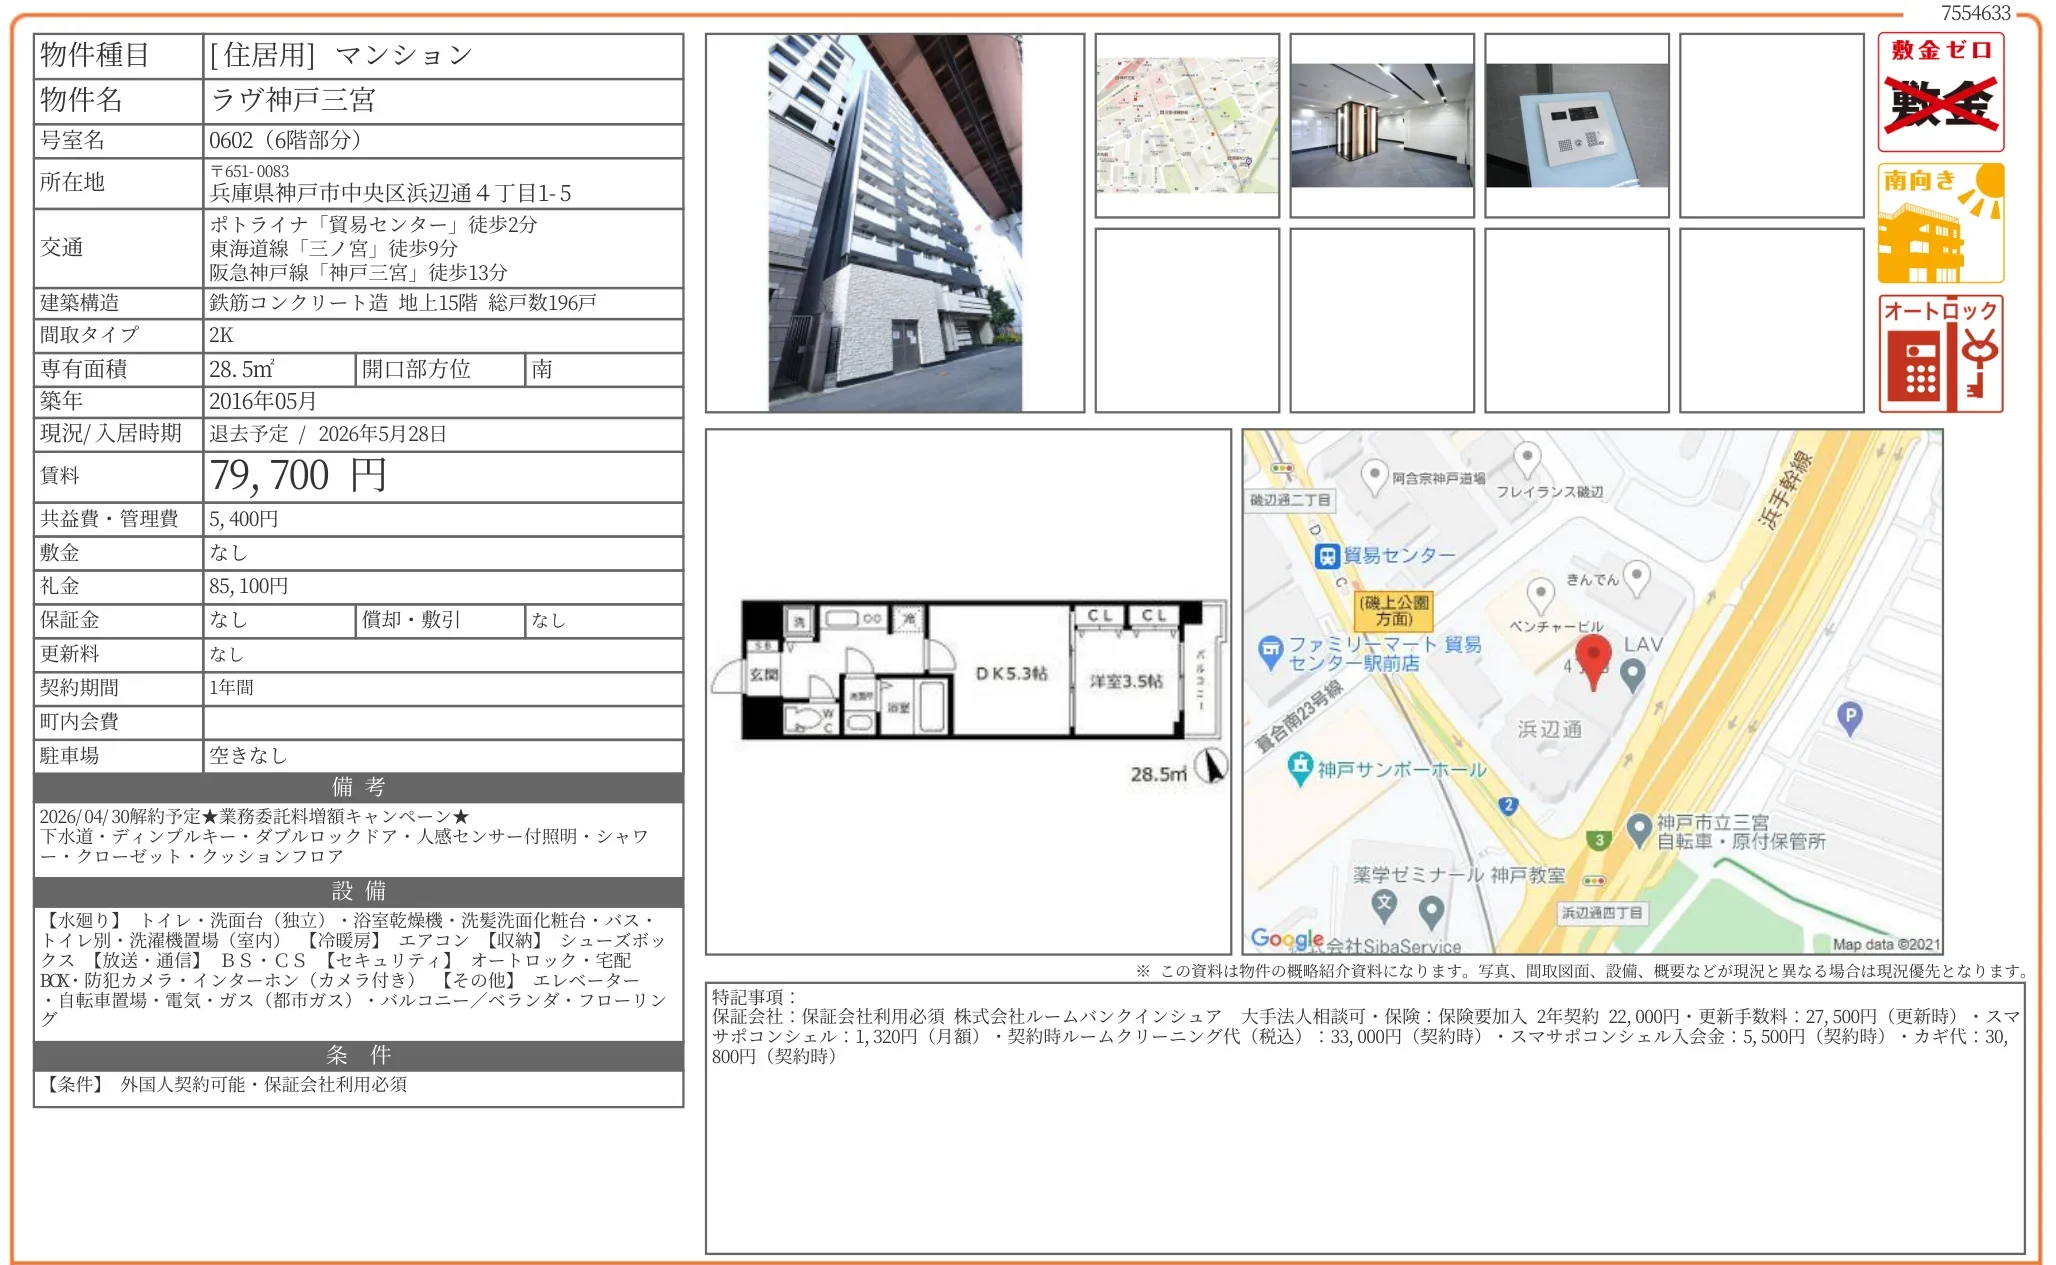Click the 南向き sun badge icon
Viewport: 2056px width, 1265px height.
click(x=1940, y=223)
